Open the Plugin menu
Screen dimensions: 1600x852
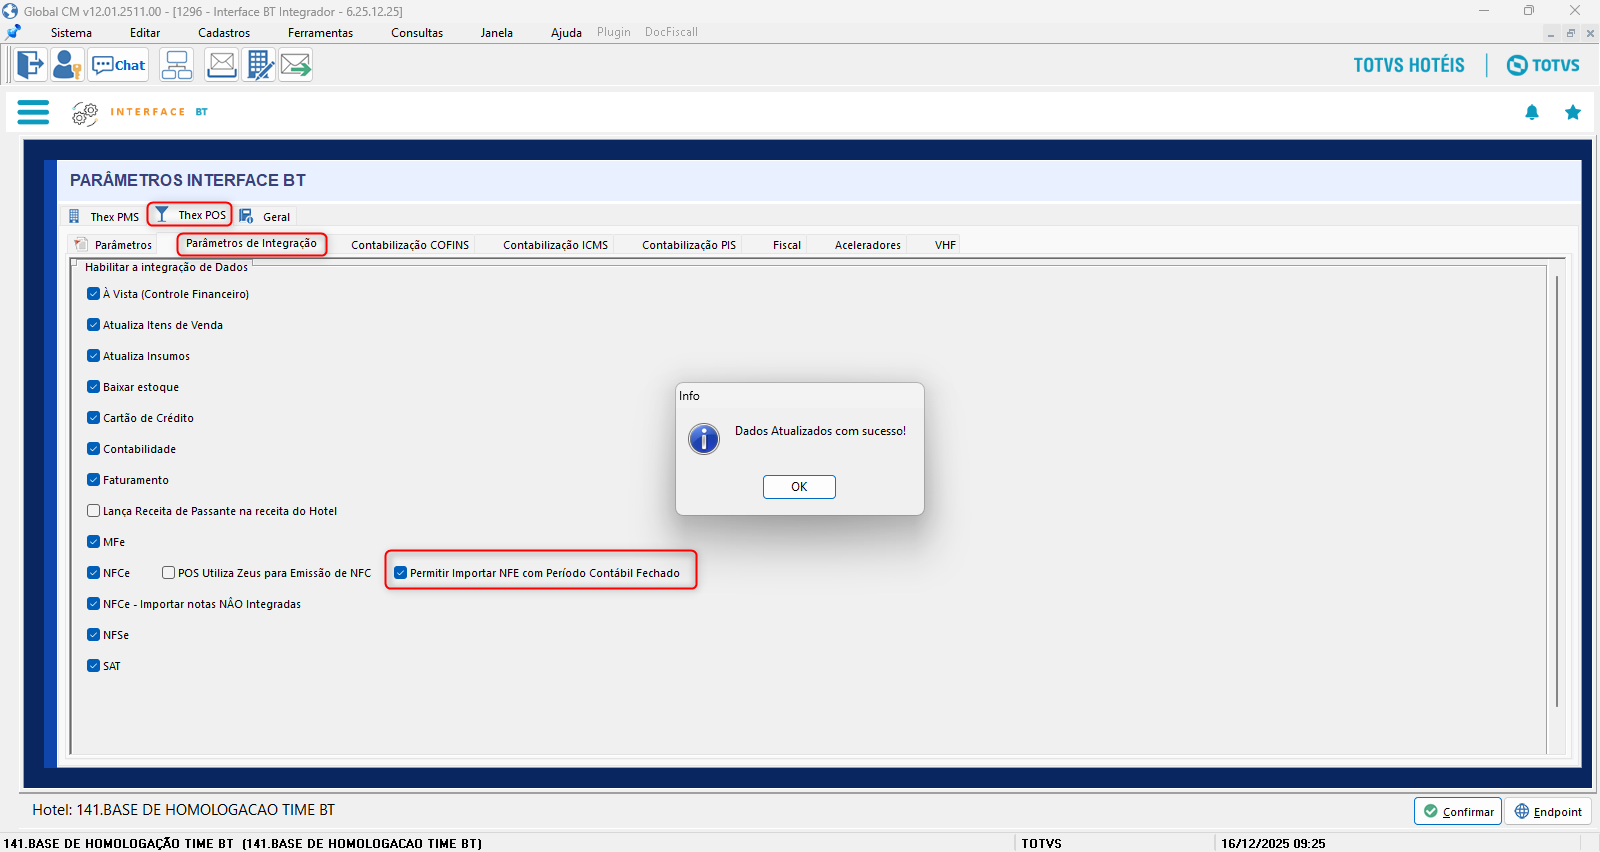point(614,32)
